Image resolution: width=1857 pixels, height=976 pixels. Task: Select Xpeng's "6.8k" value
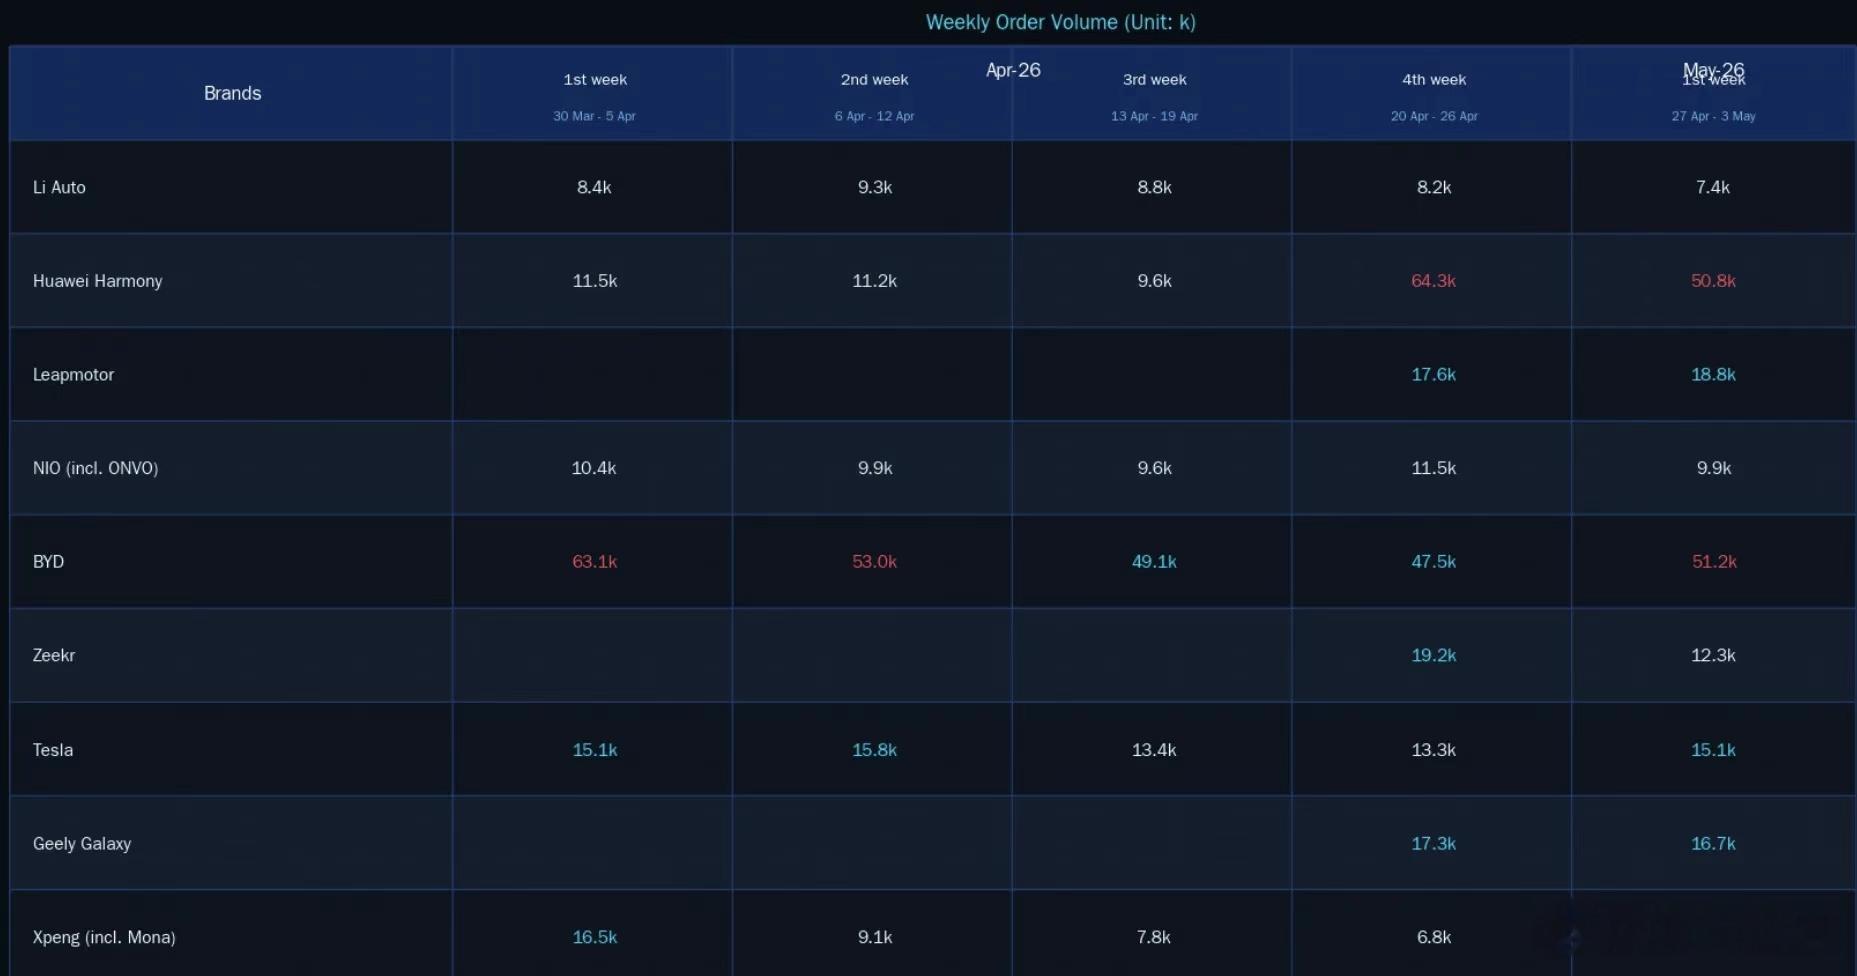pos(1434,937)
